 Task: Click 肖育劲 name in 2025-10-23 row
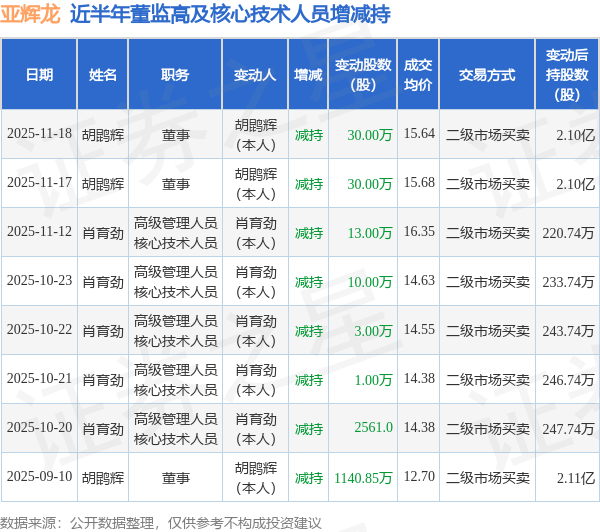click(102, 281)
